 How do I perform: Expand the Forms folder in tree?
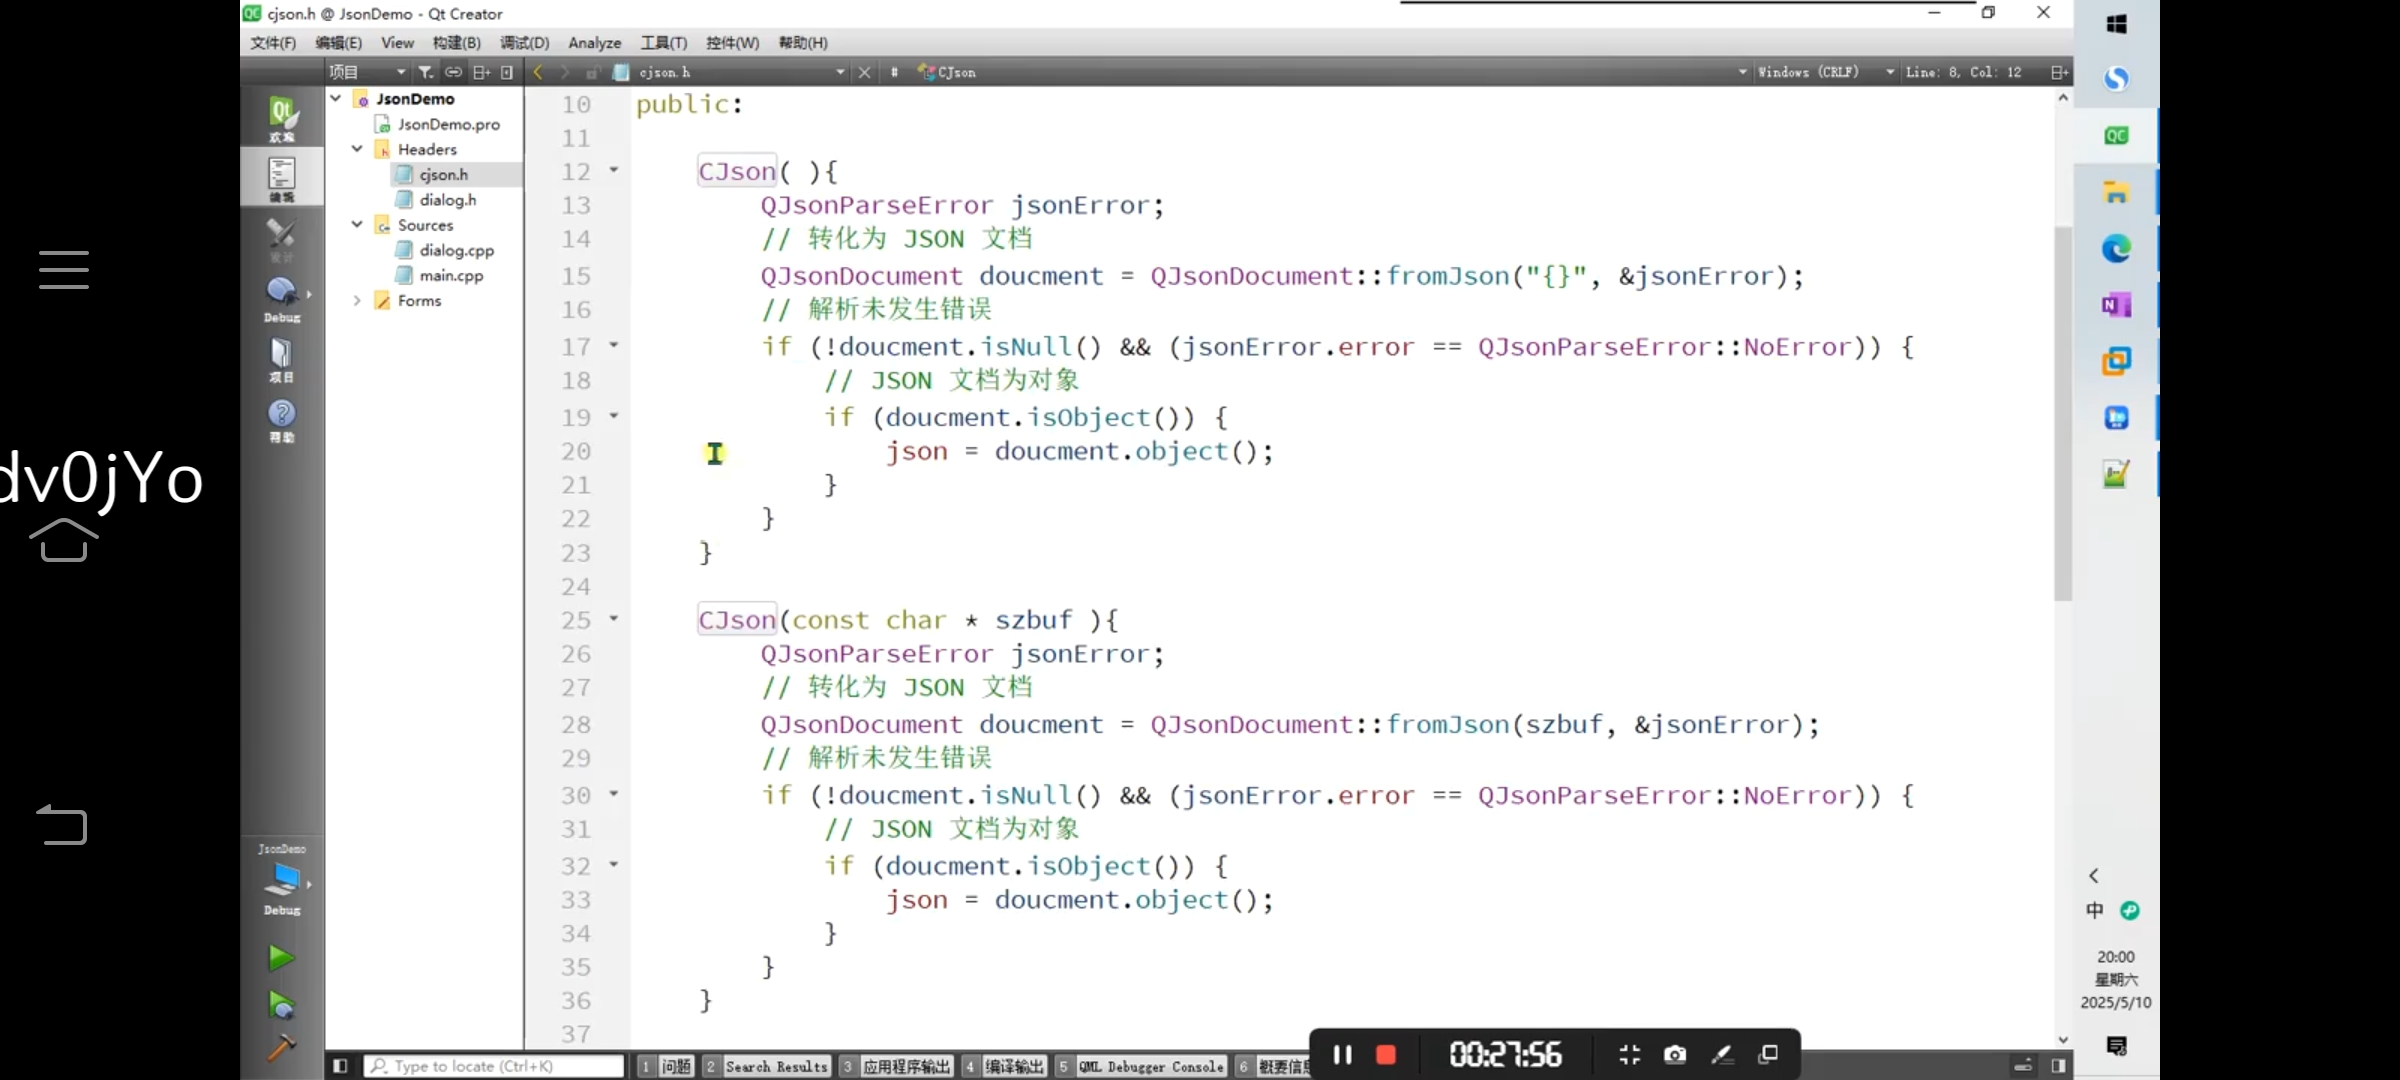[x=357, y=300]
